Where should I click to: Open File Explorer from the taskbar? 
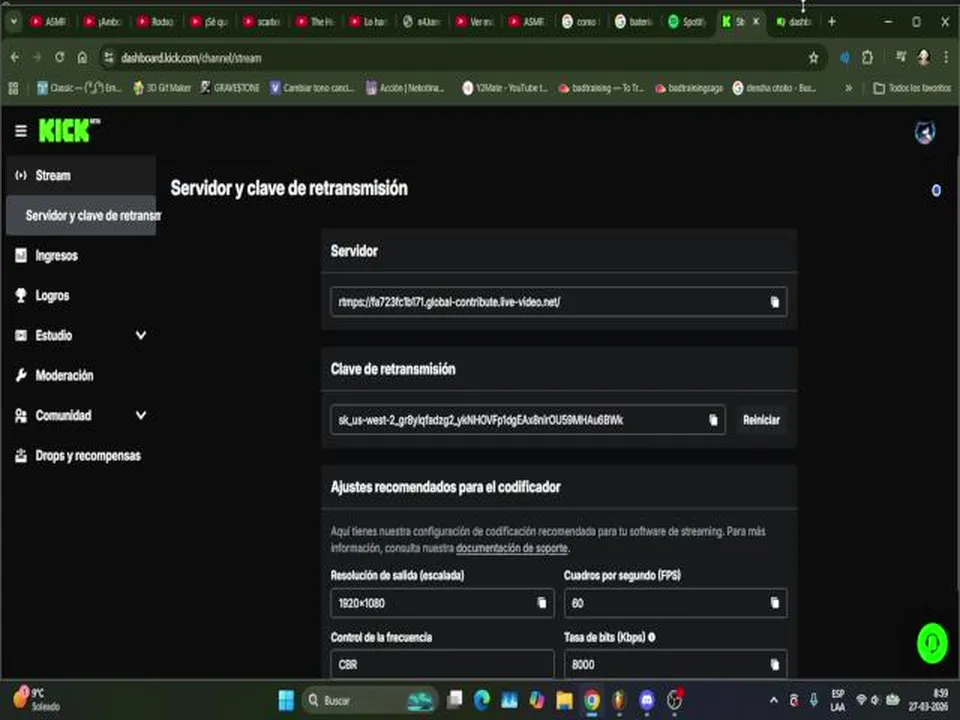pos(564,700)
